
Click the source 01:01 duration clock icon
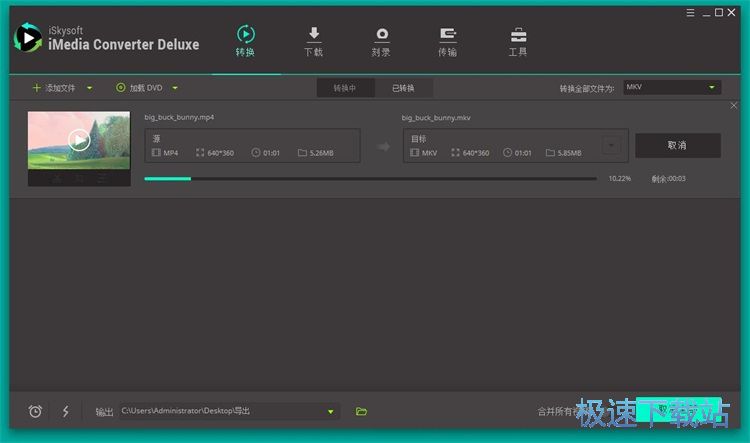(x=256, y=153)
